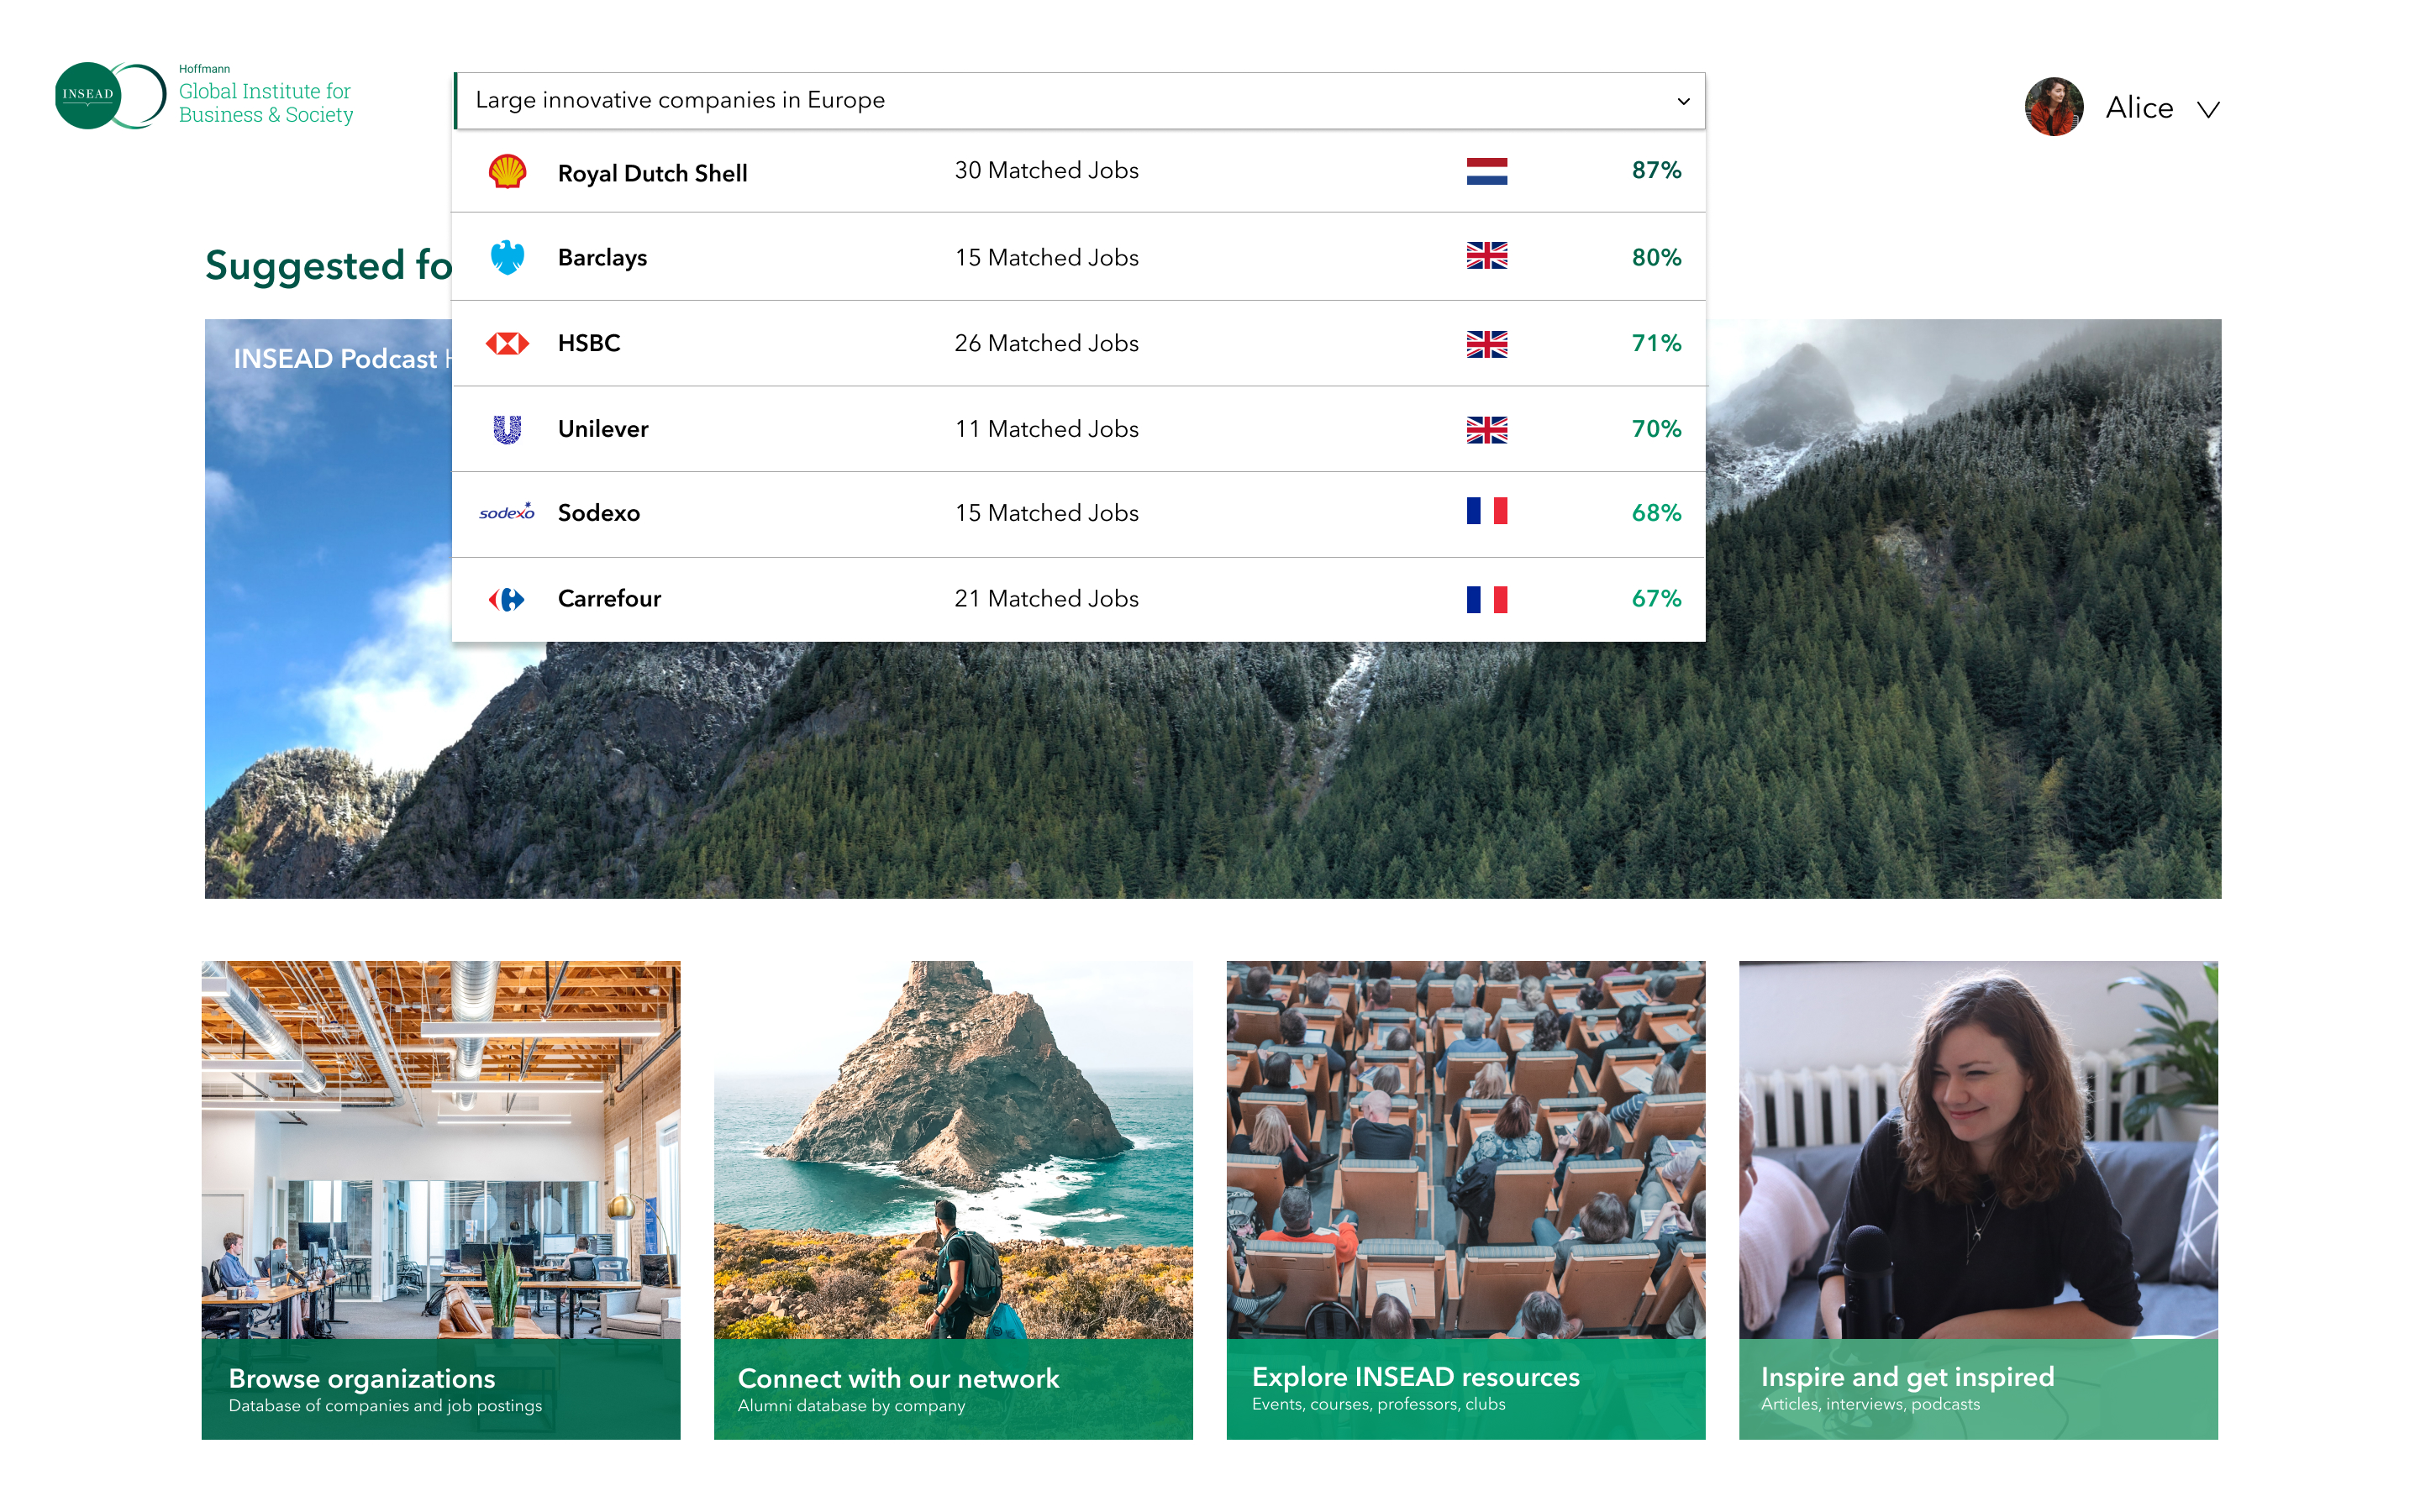Select HSBC 26 Matched Jobs entry

coord(1046,343)
